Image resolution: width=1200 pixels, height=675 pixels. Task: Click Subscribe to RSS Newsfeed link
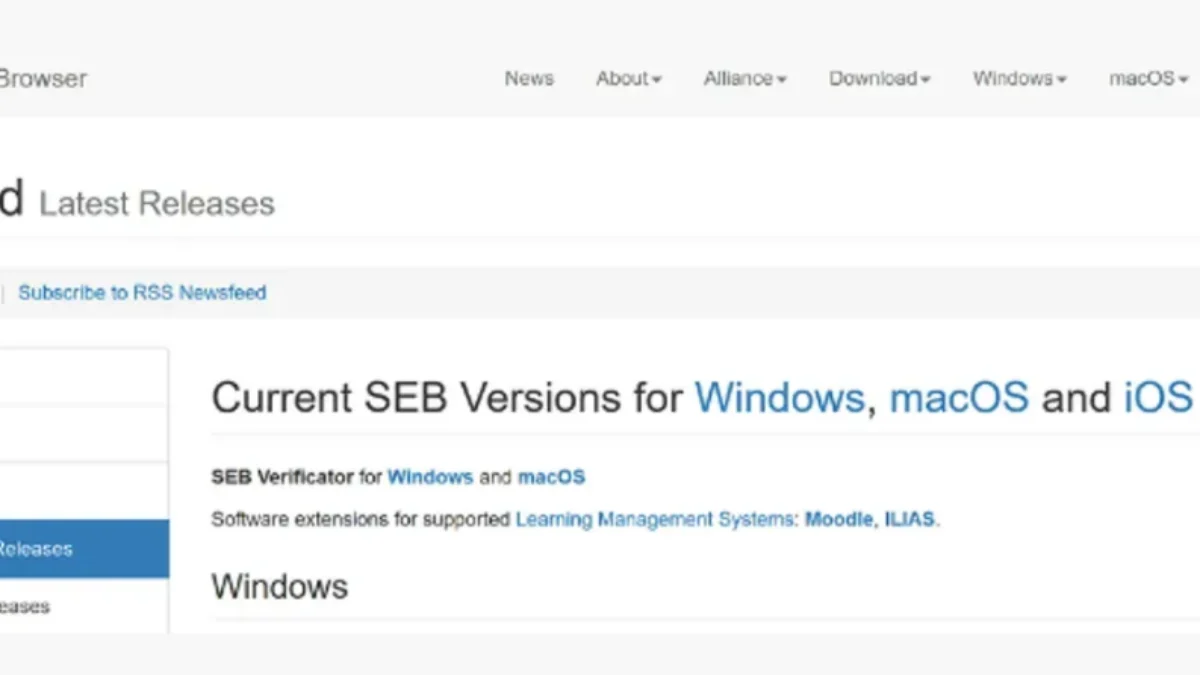pos(142,293)
